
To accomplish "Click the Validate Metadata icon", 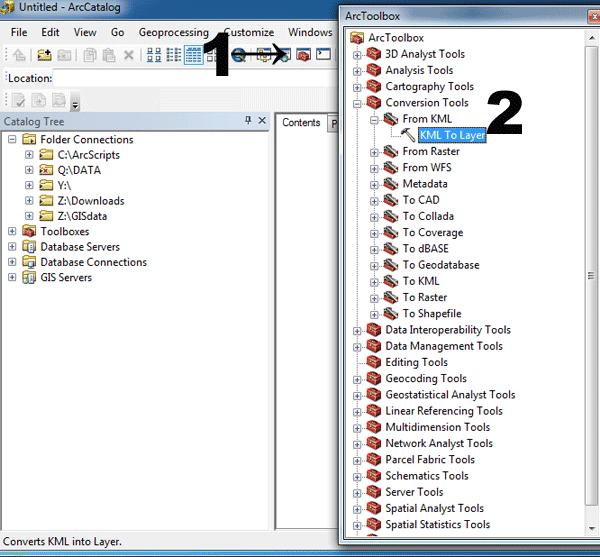I will click(x=18, y=101).
